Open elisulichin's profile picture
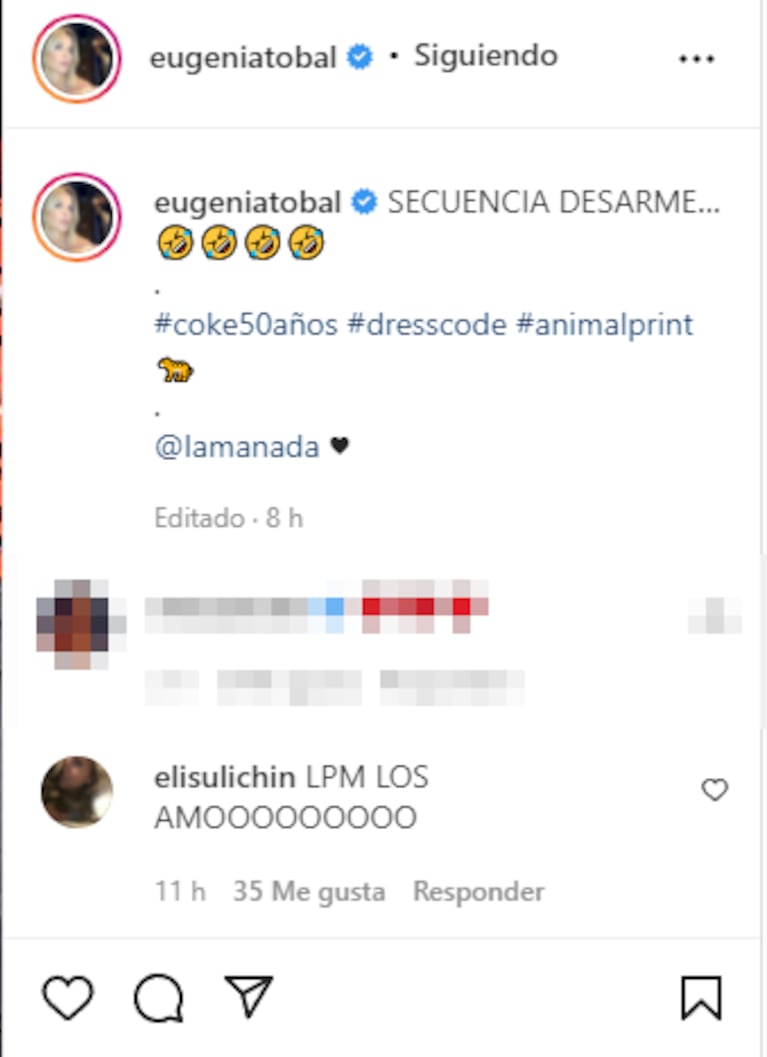Viewport: 767px width, 1057px height. [x=77, y=791]
